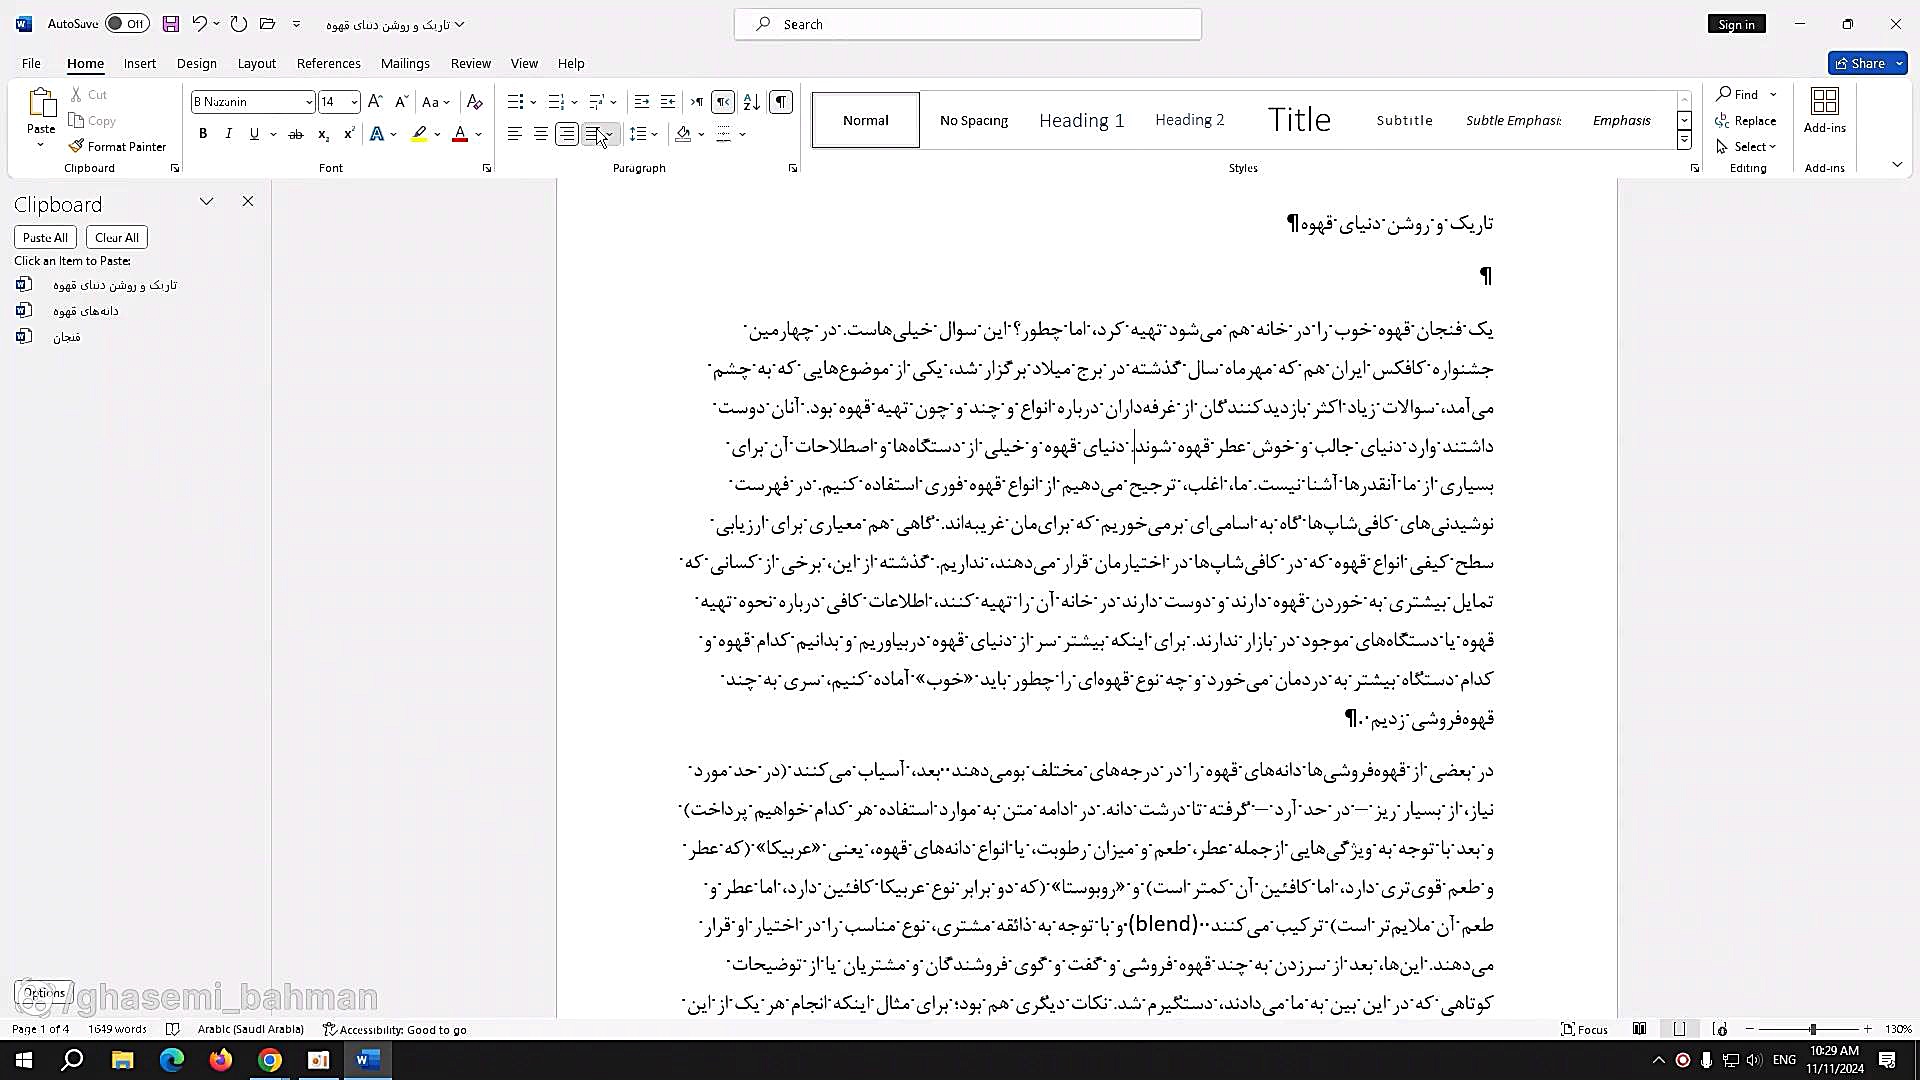Toggle right-to-left text direction button

click(x=723, y=102)
